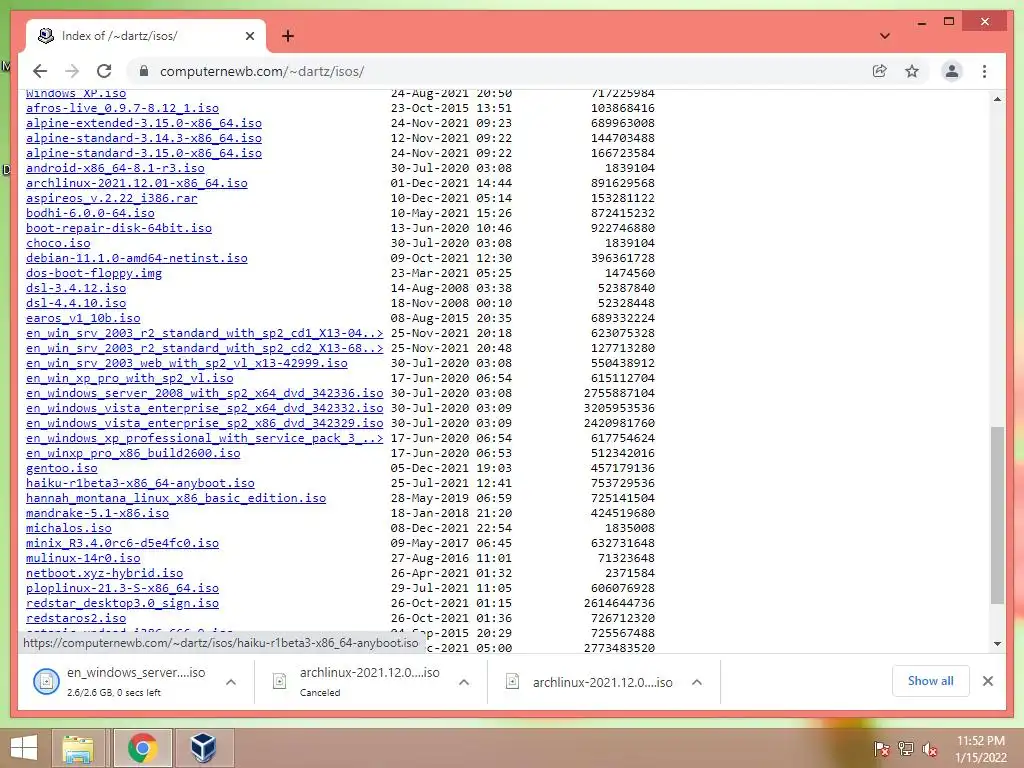Click the choco.iso link
Screen dimensions: 1024x768
(x=58, y=244)
